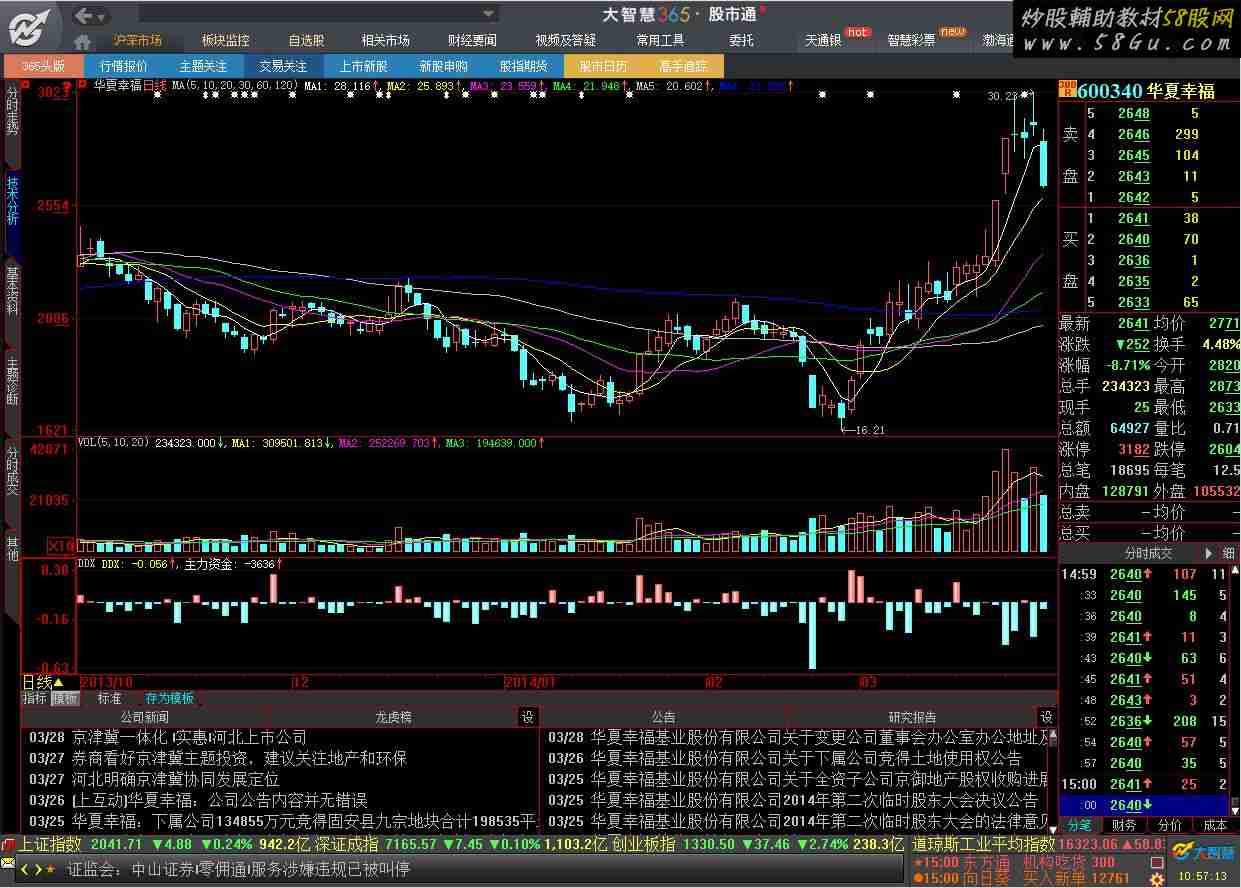
Task: Open the 相关市场 menu
Action: pyautogui.click(x=385, y=41)
